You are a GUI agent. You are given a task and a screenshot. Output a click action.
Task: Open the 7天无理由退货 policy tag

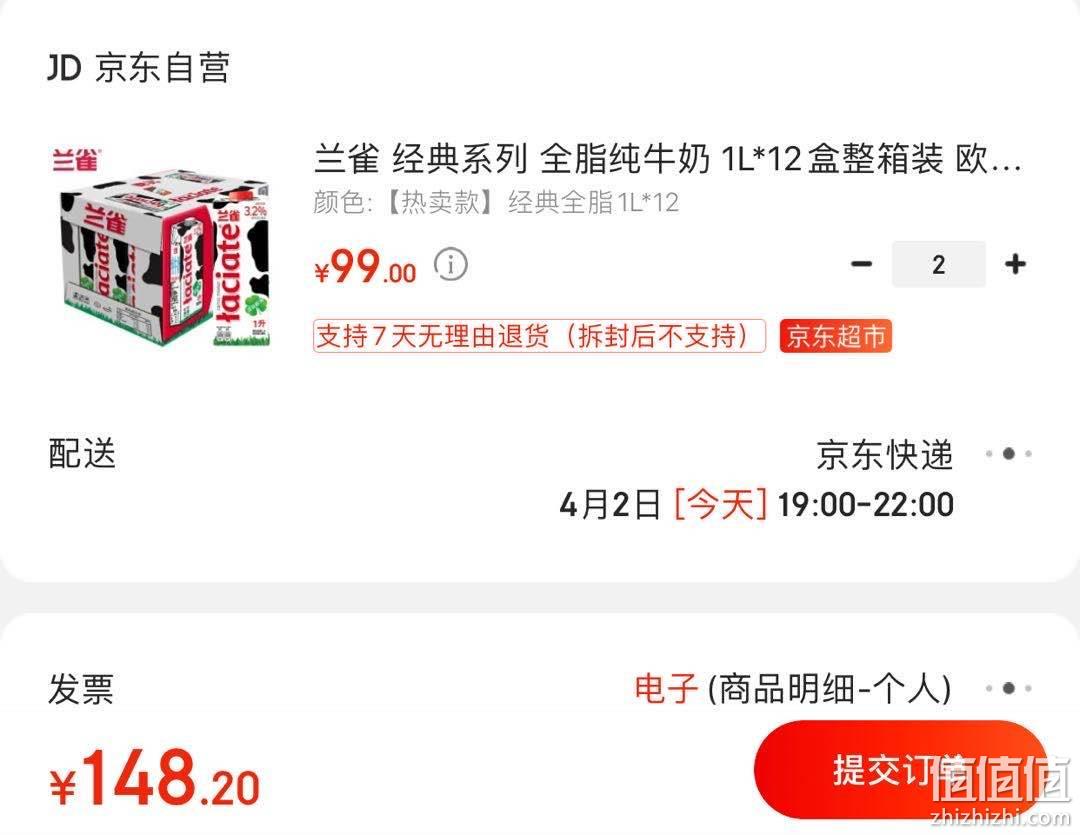point(539,336)
